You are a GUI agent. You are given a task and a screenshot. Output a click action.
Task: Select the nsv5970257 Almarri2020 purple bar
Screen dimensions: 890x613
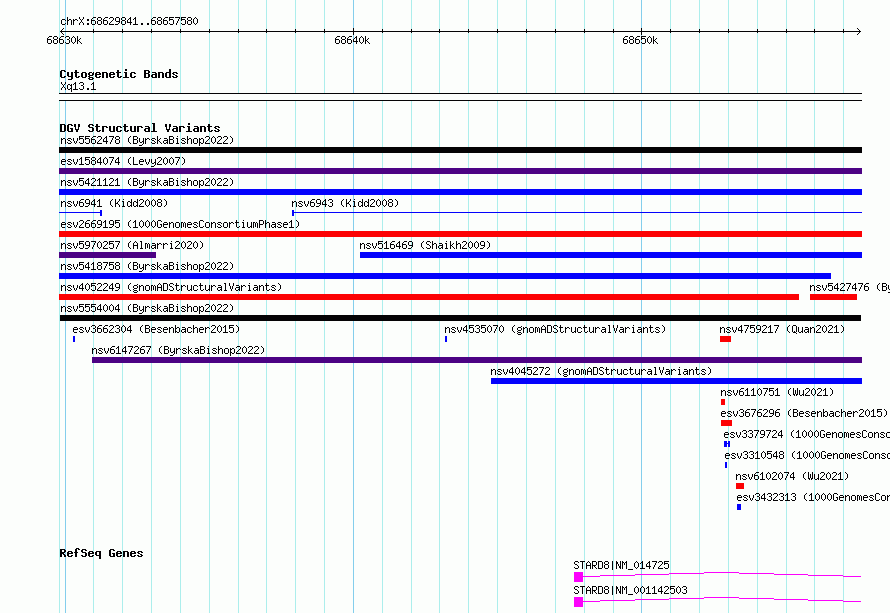pos(107,255)
